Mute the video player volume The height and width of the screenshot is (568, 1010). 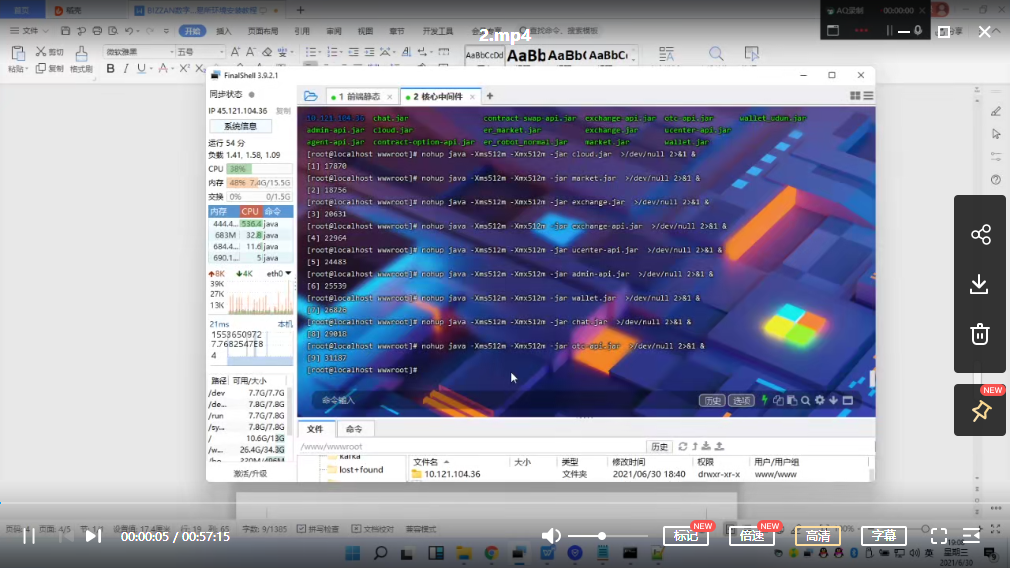click(551, 536)
